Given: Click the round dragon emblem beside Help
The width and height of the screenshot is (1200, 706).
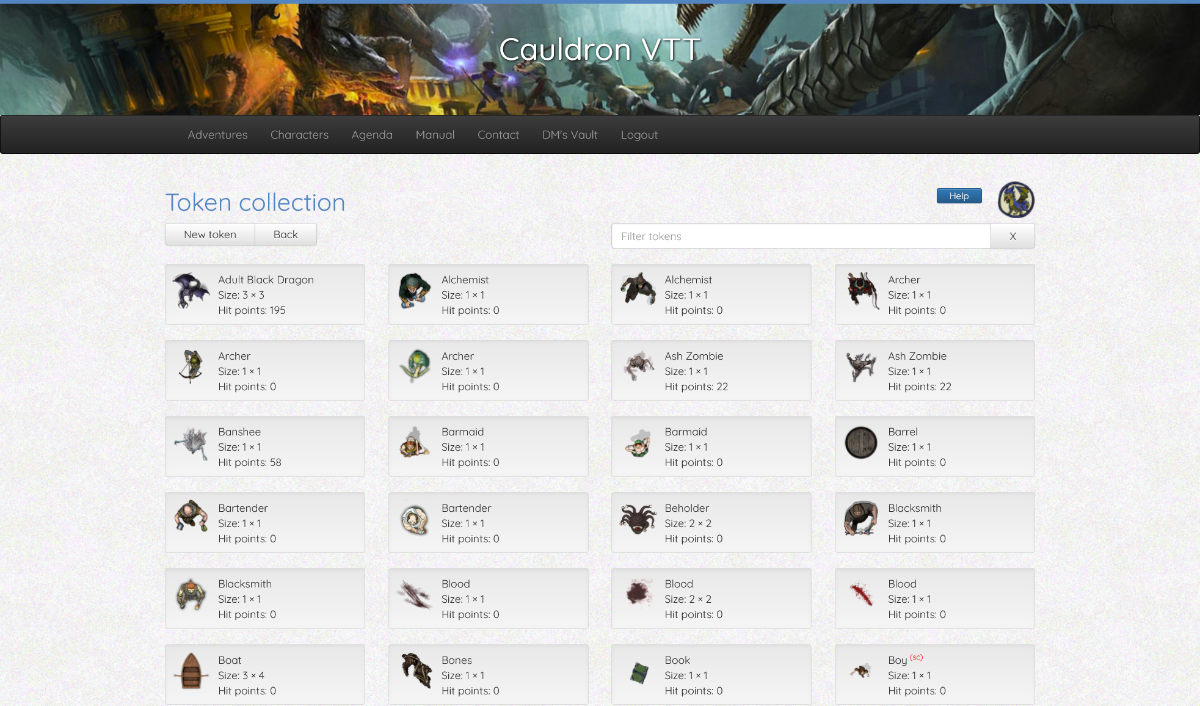Looking at the screenshot, I should click(x=1016, y=199).
